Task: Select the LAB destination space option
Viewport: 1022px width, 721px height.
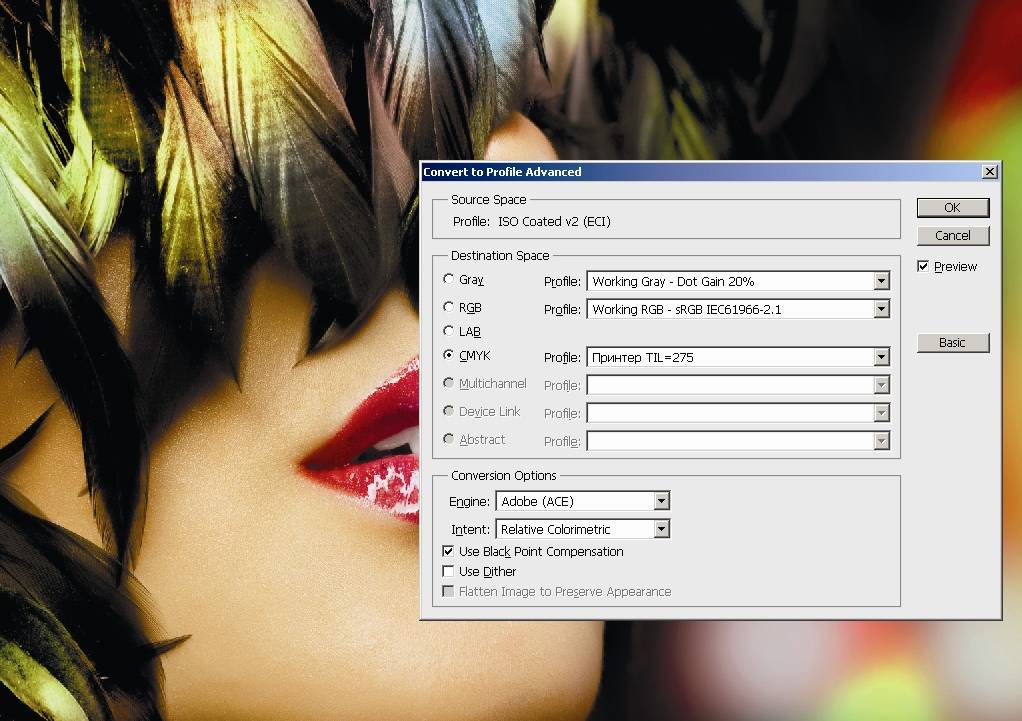Action: click(x=449, y=331)
